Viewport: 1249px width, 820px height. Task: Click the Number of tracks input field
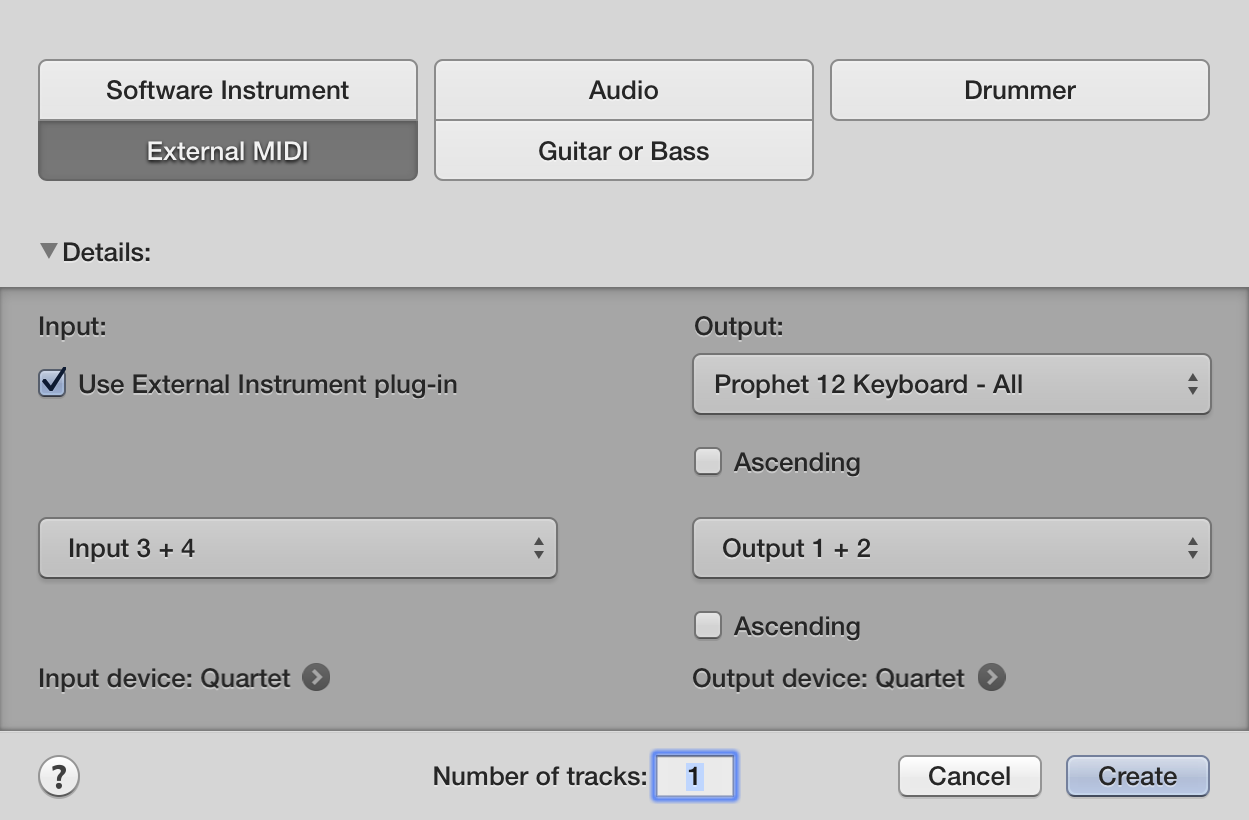695,776
